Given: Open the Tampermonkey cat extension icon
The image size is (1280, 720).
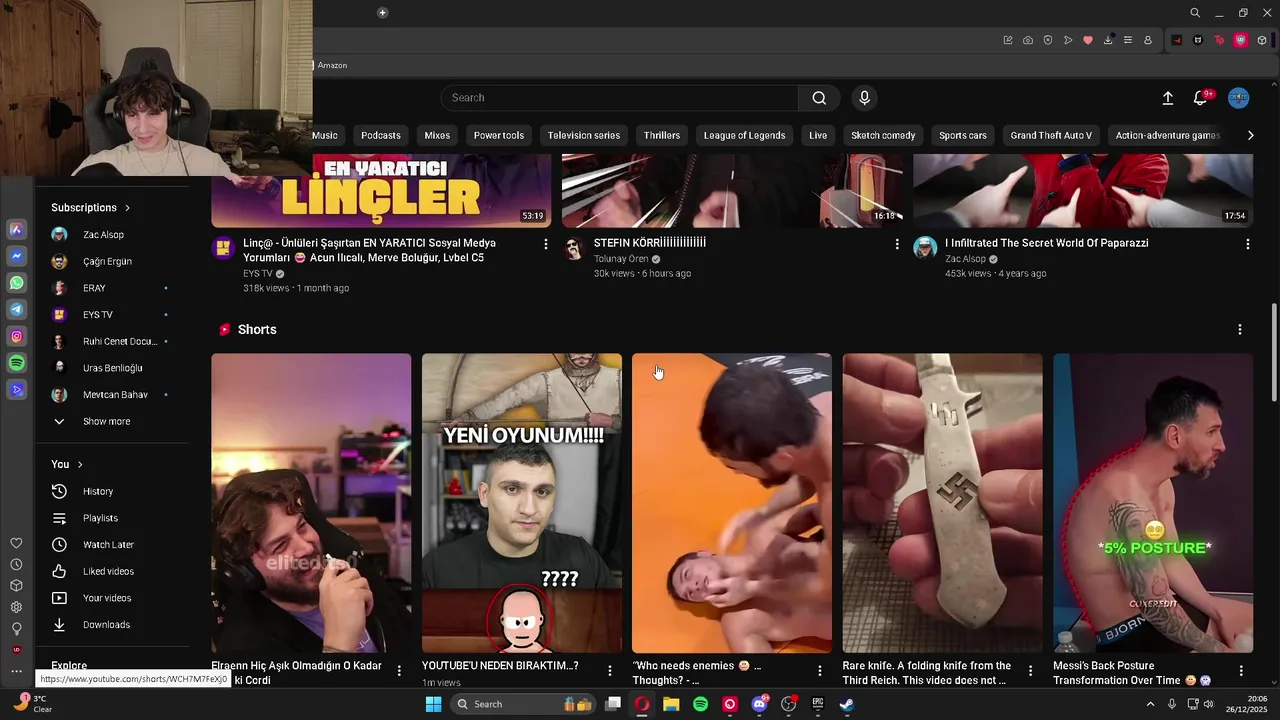Looking at the screenshot, I should click(1198, 40).
